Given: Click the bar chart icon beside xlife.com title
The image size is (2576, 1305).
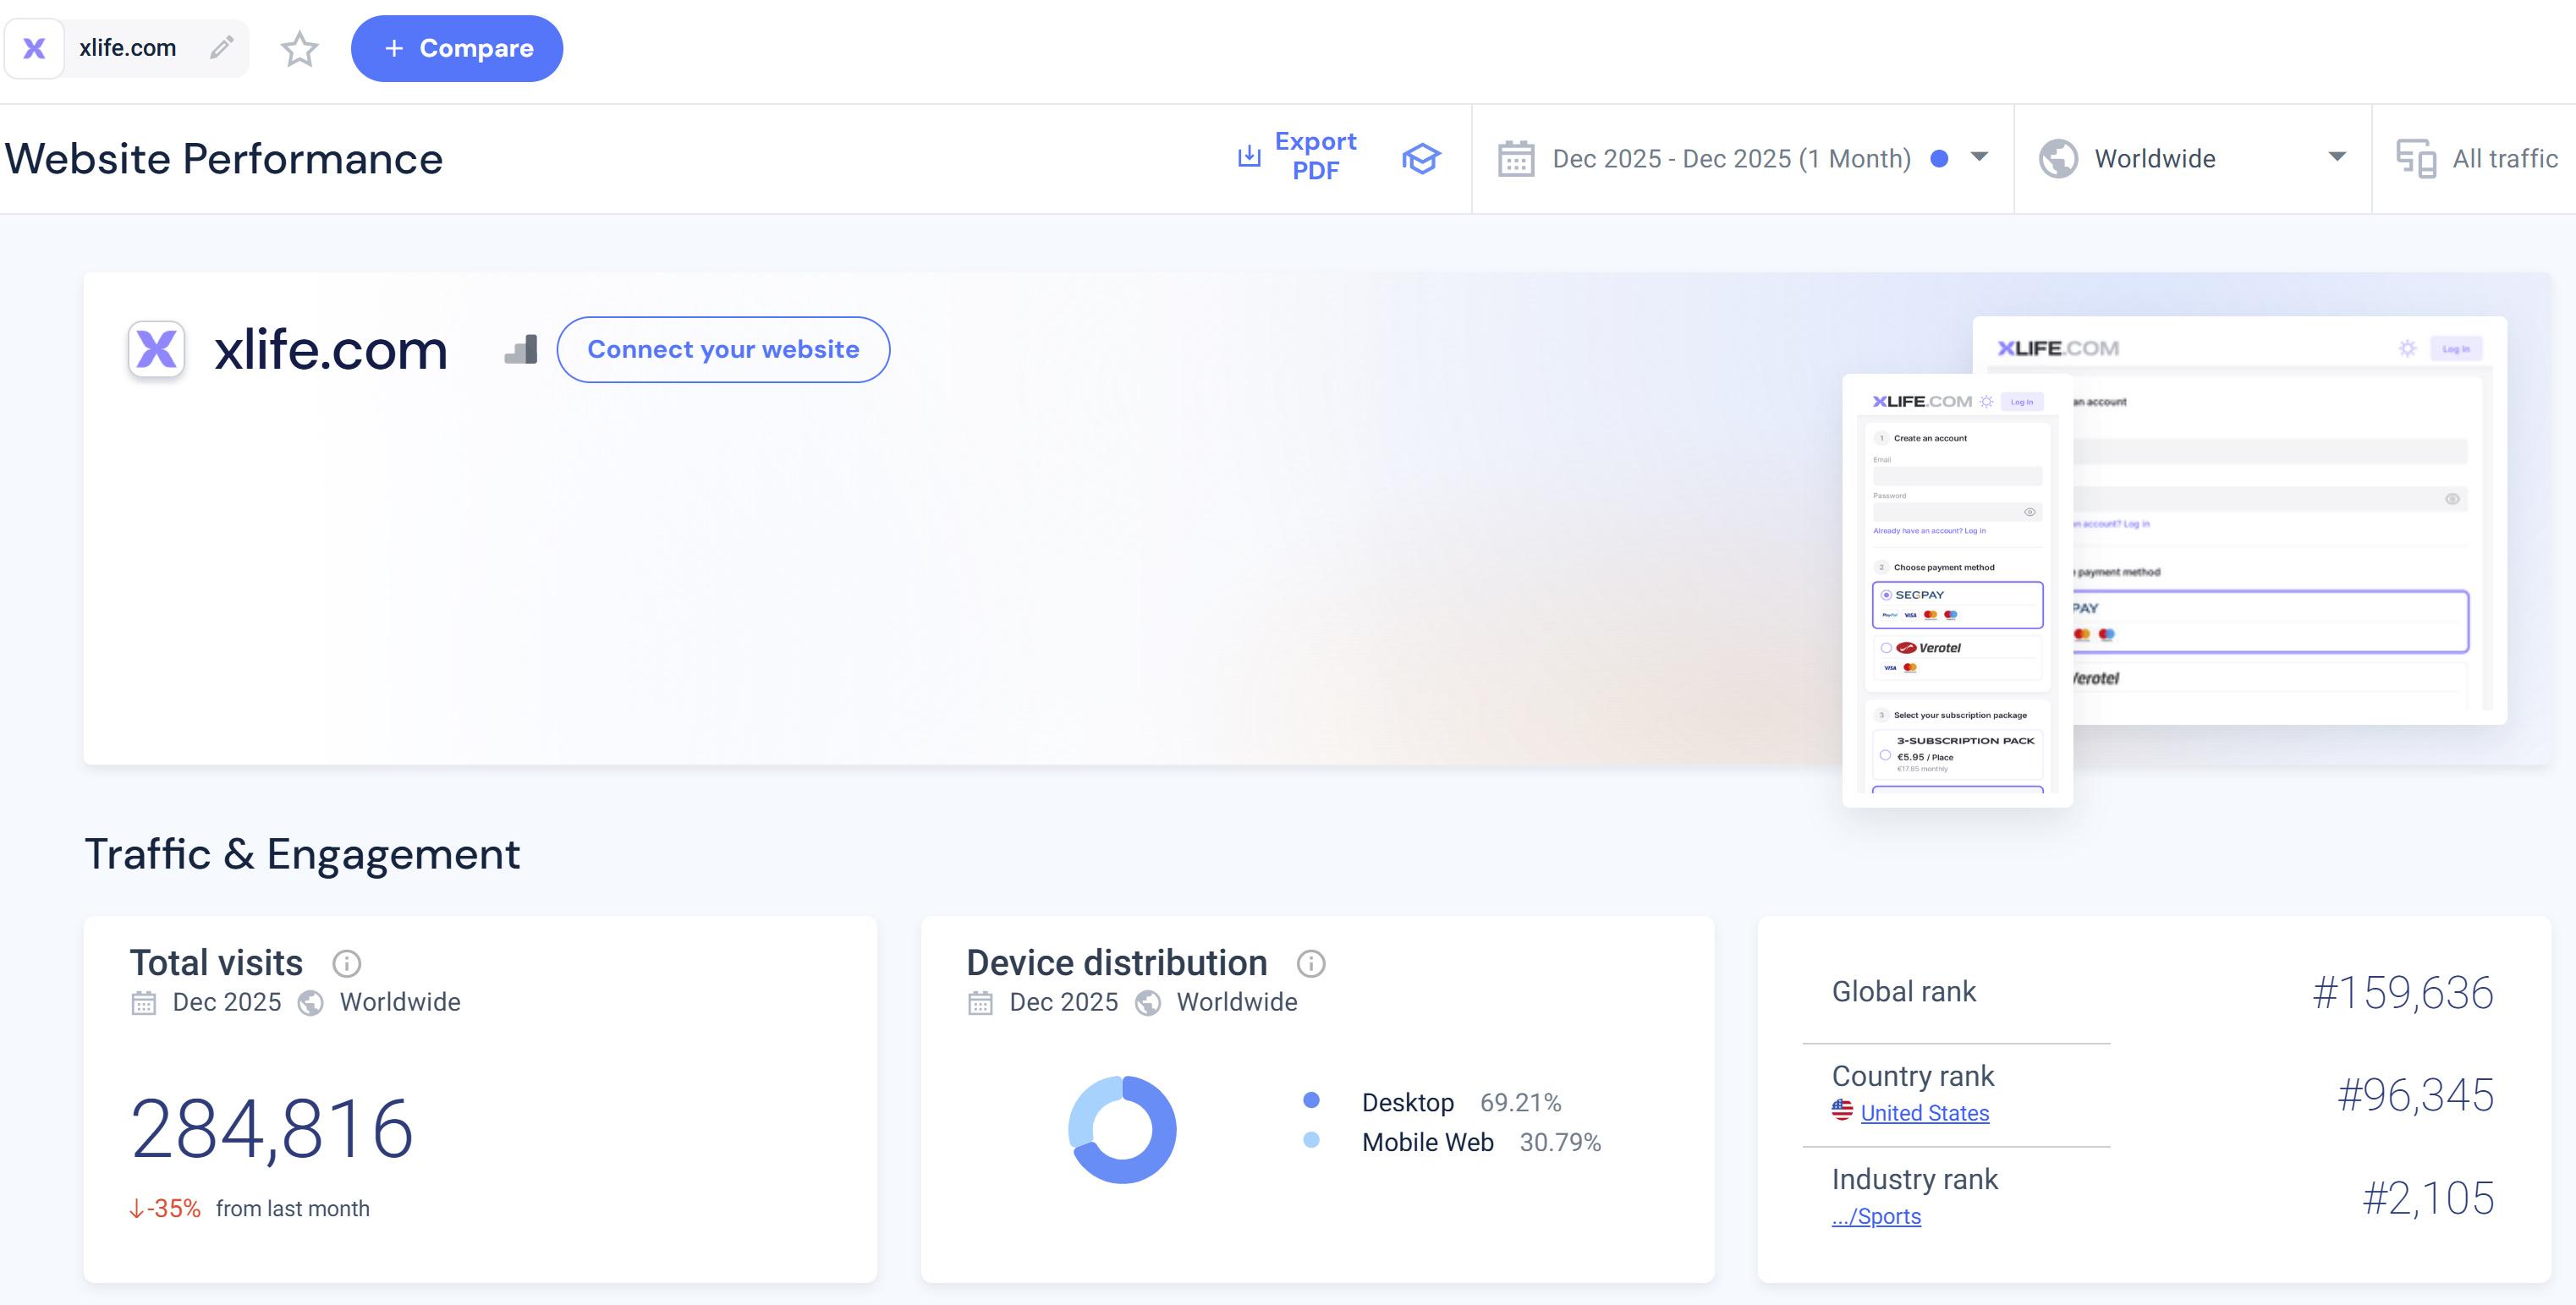Looking at the screenshot, I should 521,350.
